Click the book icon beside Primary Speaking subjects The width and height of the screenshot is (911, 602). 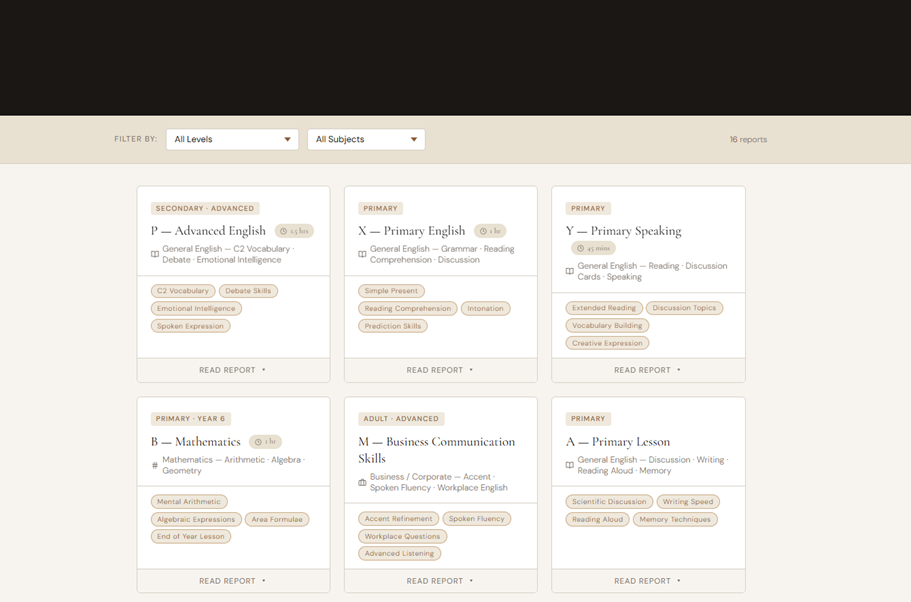(569, 271)
